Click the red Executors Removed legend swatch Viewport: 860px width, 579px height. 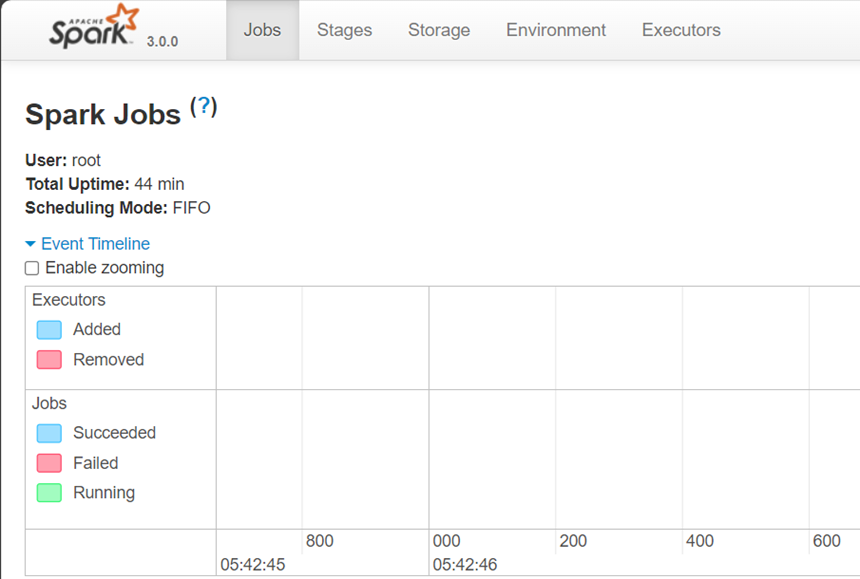[49, 360]
